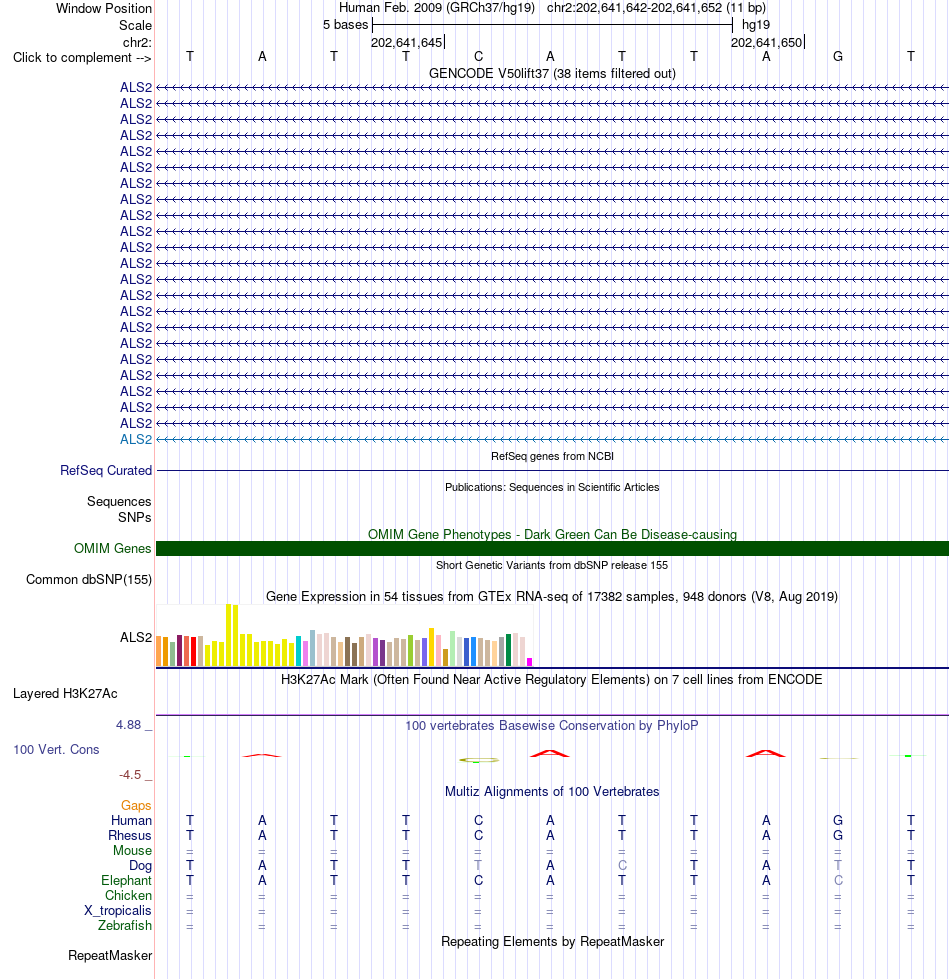950x979 pixels.
Task: Select the Chicken alignment row label
Action: 128,895
